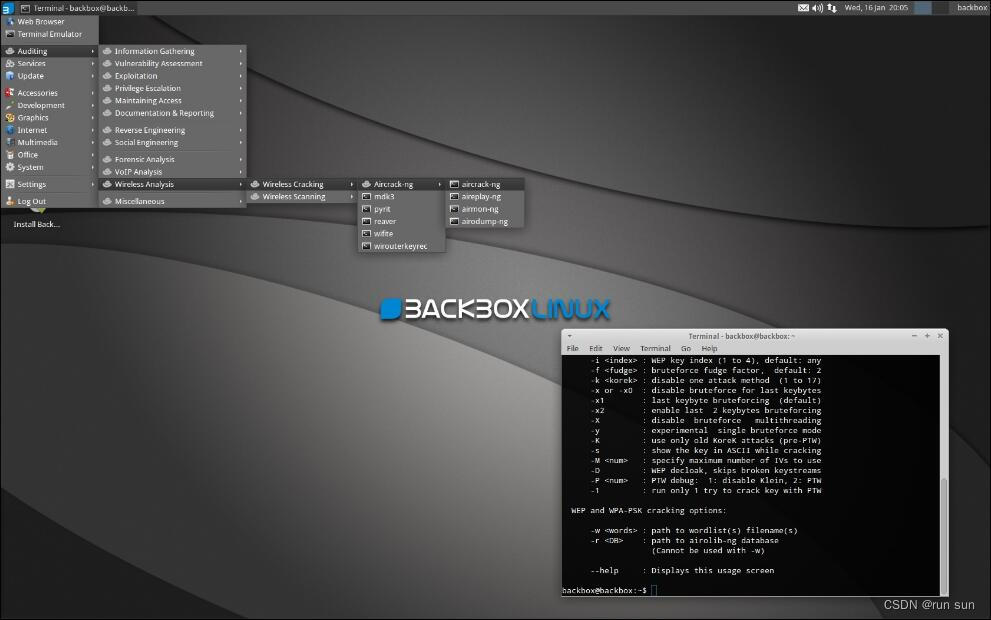Screen dimensions: 991x620
Task: Click the Services category icon
Action: coord(10,63)
